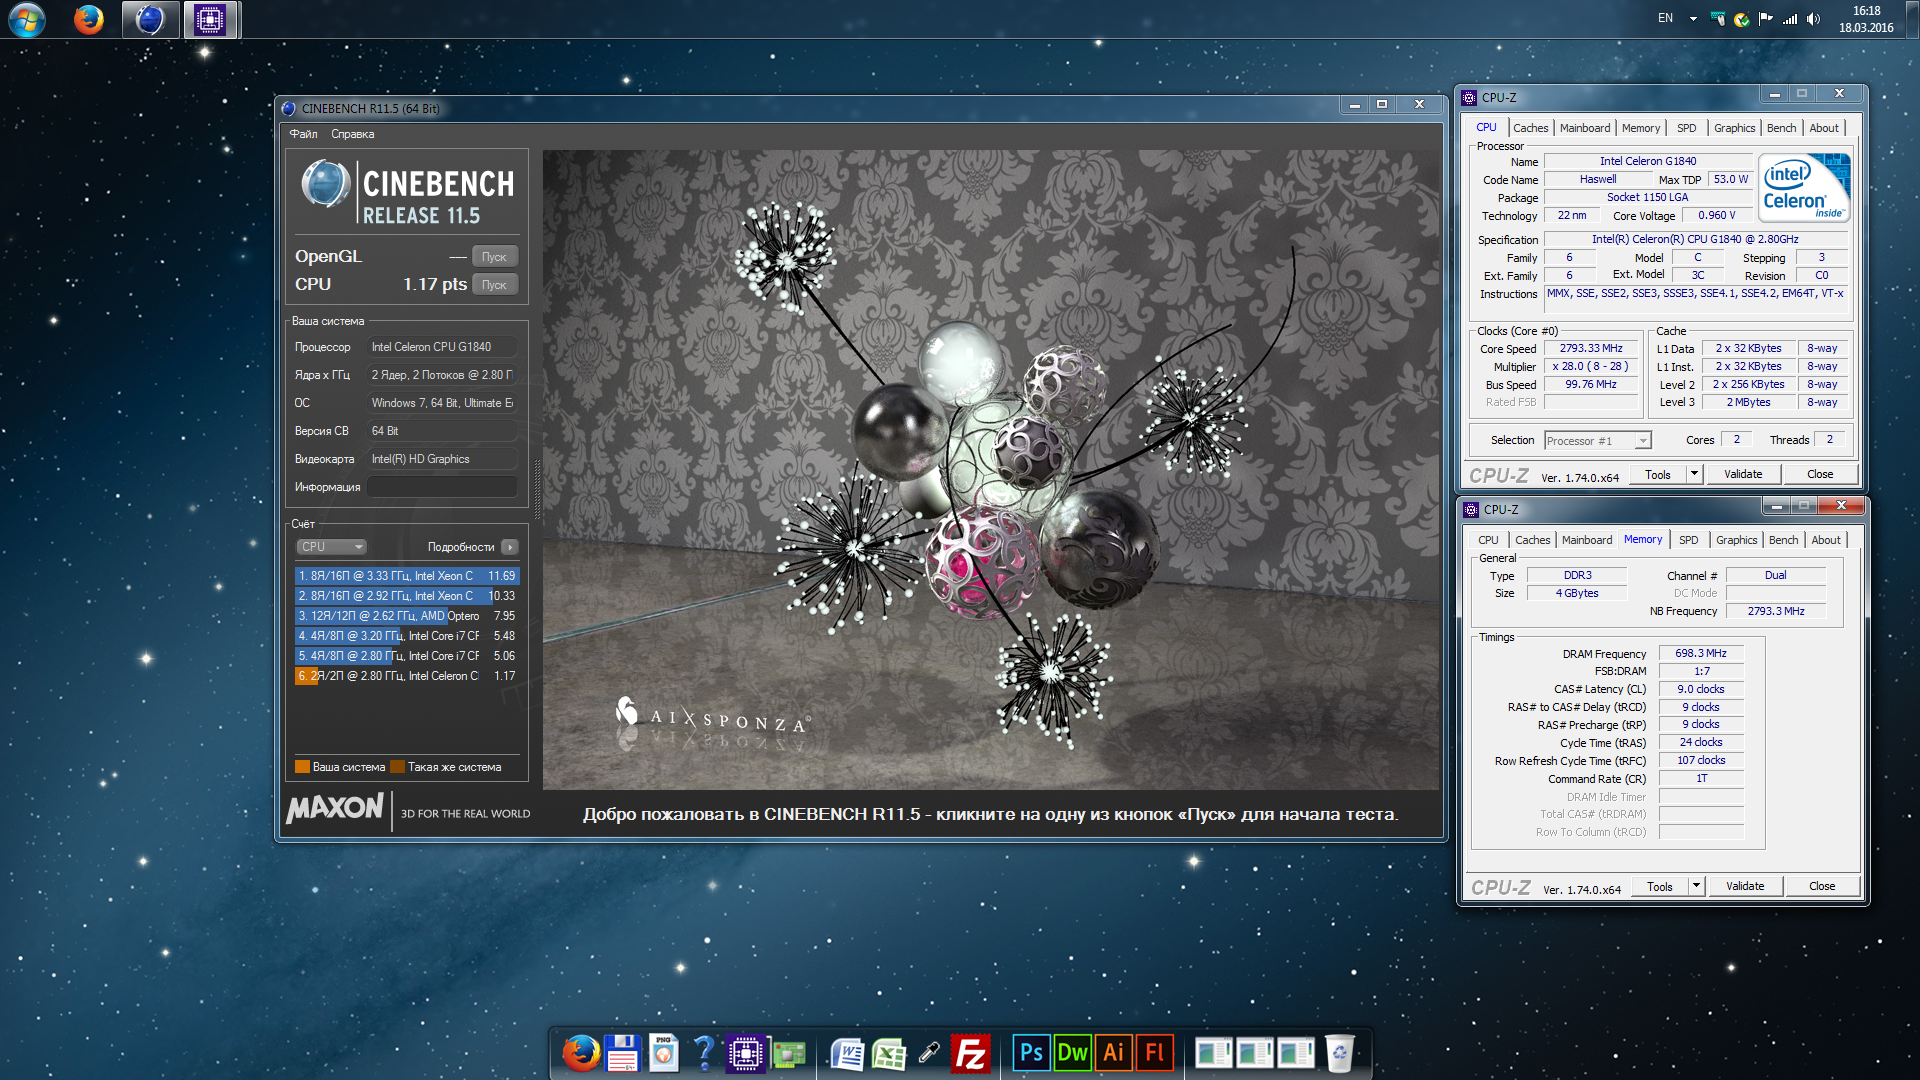Switch to SPD tab in upper CPU-Z window
The image size is (1920, 1080).
(x=1687, y=128)
